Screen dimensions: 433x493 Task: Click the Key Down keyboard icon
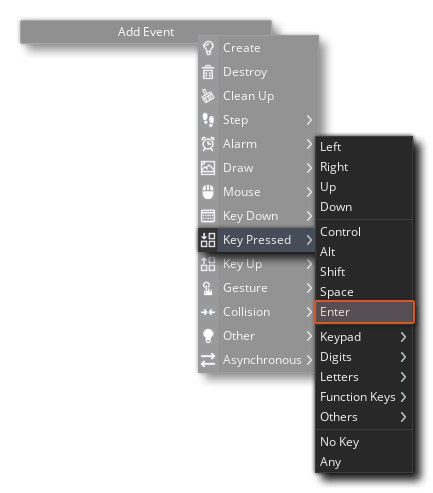point(208,216)
